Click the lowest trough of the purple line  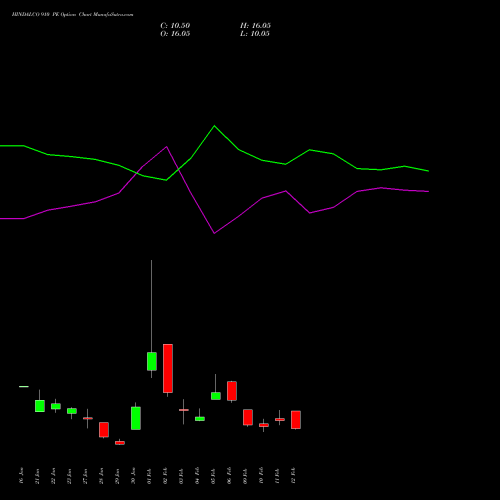[214, 233]
